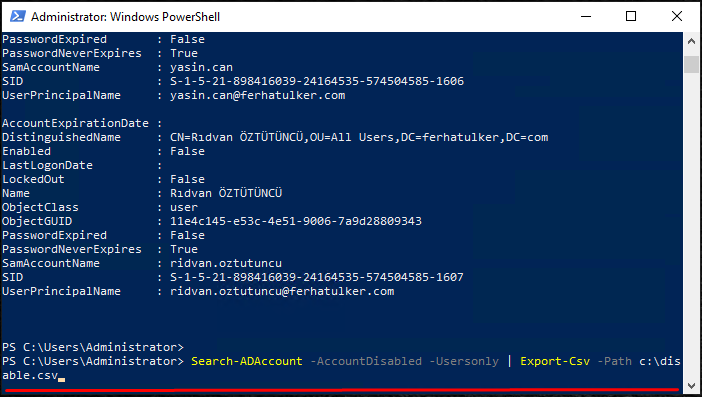Click the empty scrollbar track below the thumb
The image size is (702, 397).
[691, 224]
